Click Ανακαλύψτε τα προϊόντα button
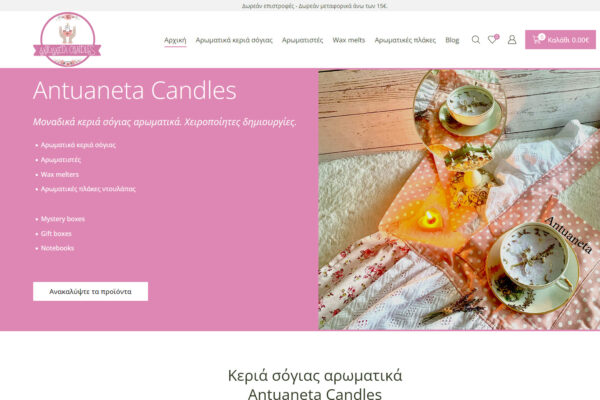The image size is (600, 400). pos(90,291)
